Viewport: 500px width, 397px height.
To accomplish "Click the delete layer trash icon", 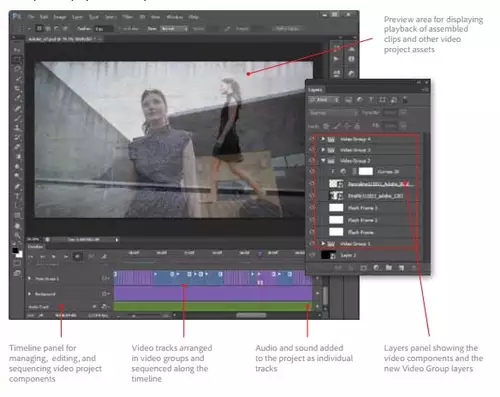I will click(414, 267).
